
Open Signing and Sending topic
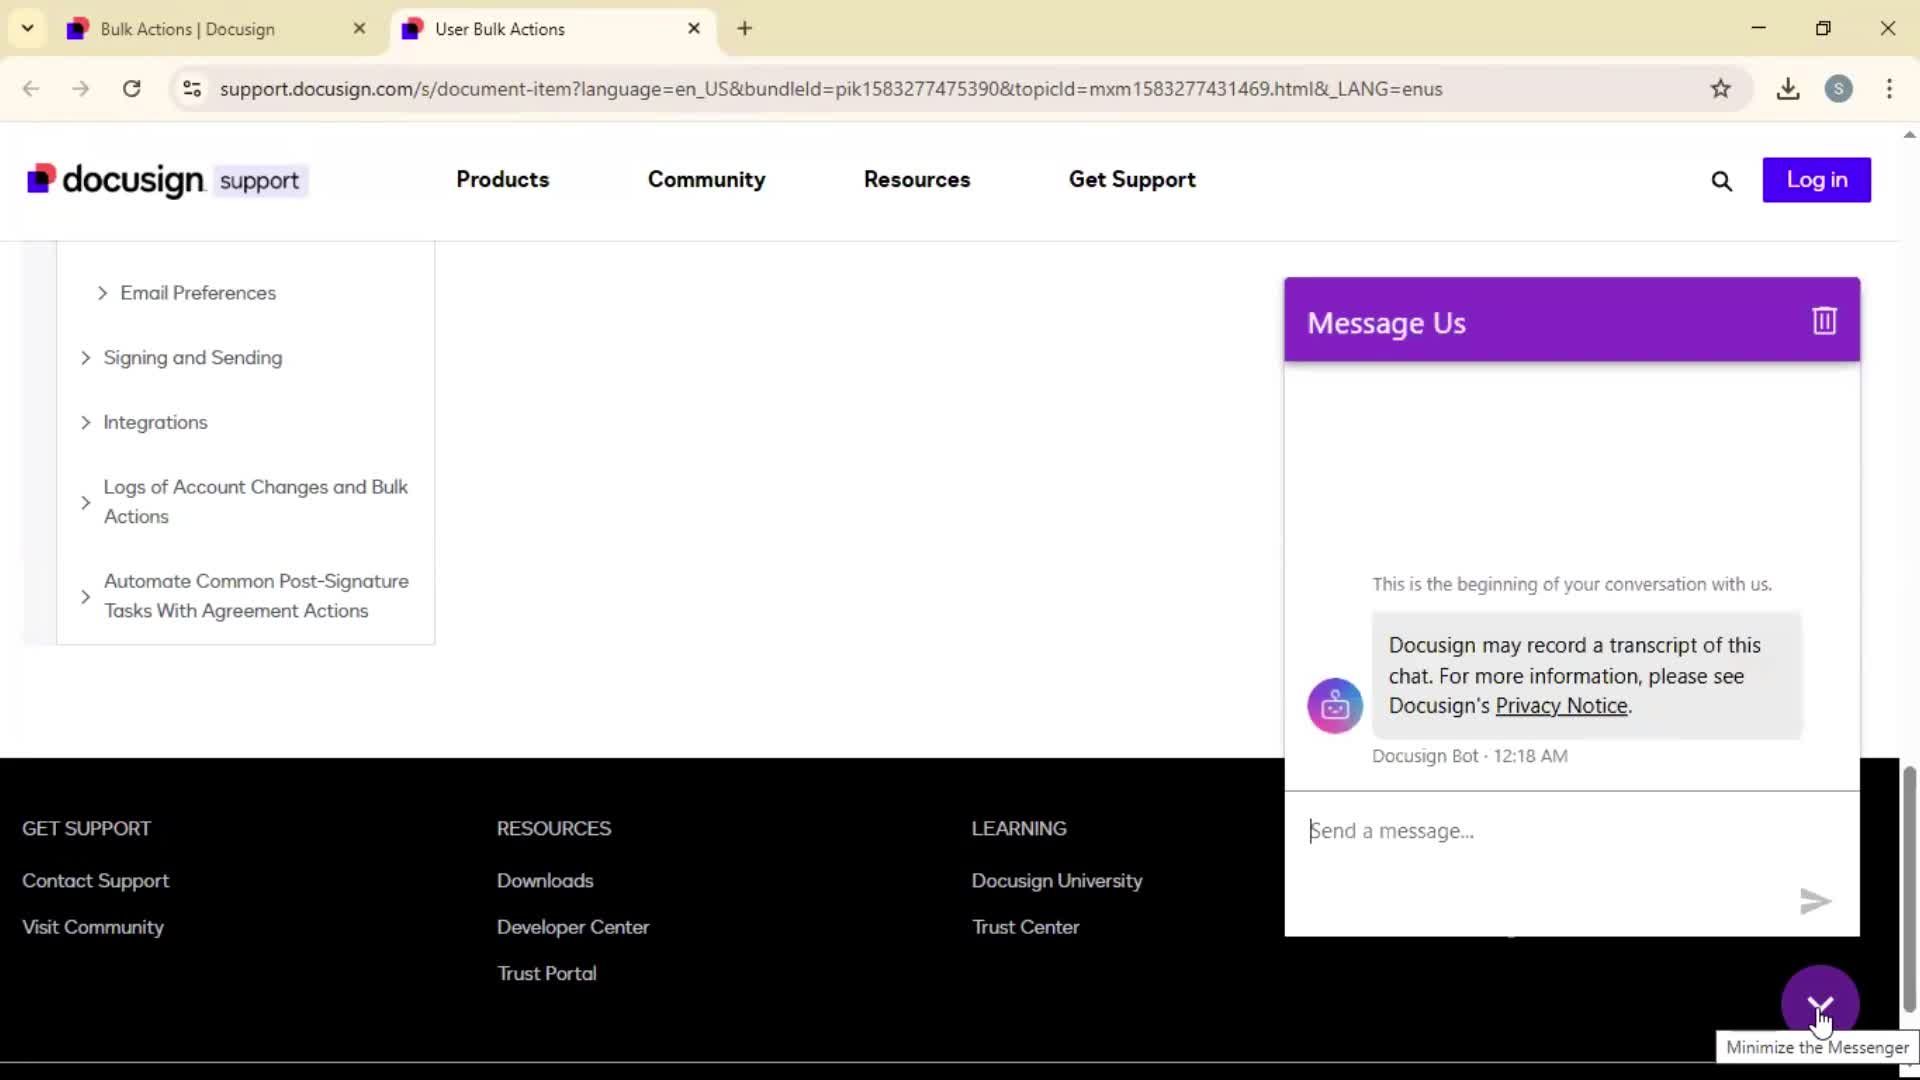click(193, 358)
